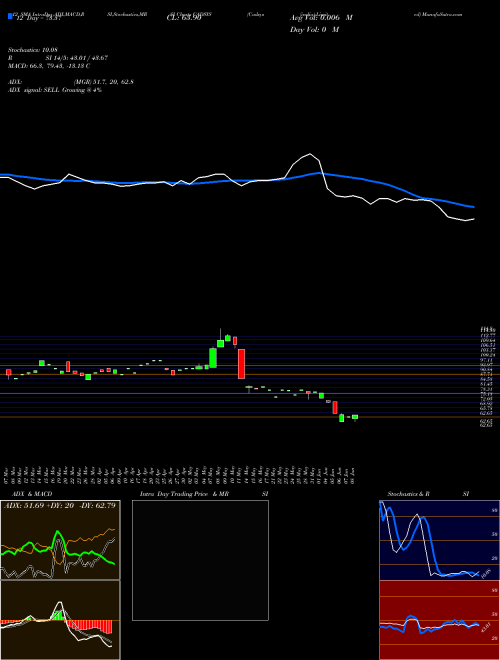This screenshot has width=500, height=660.
Task: Click the 'ADX signal: SELL Growing' text
Action: [55, 90]
